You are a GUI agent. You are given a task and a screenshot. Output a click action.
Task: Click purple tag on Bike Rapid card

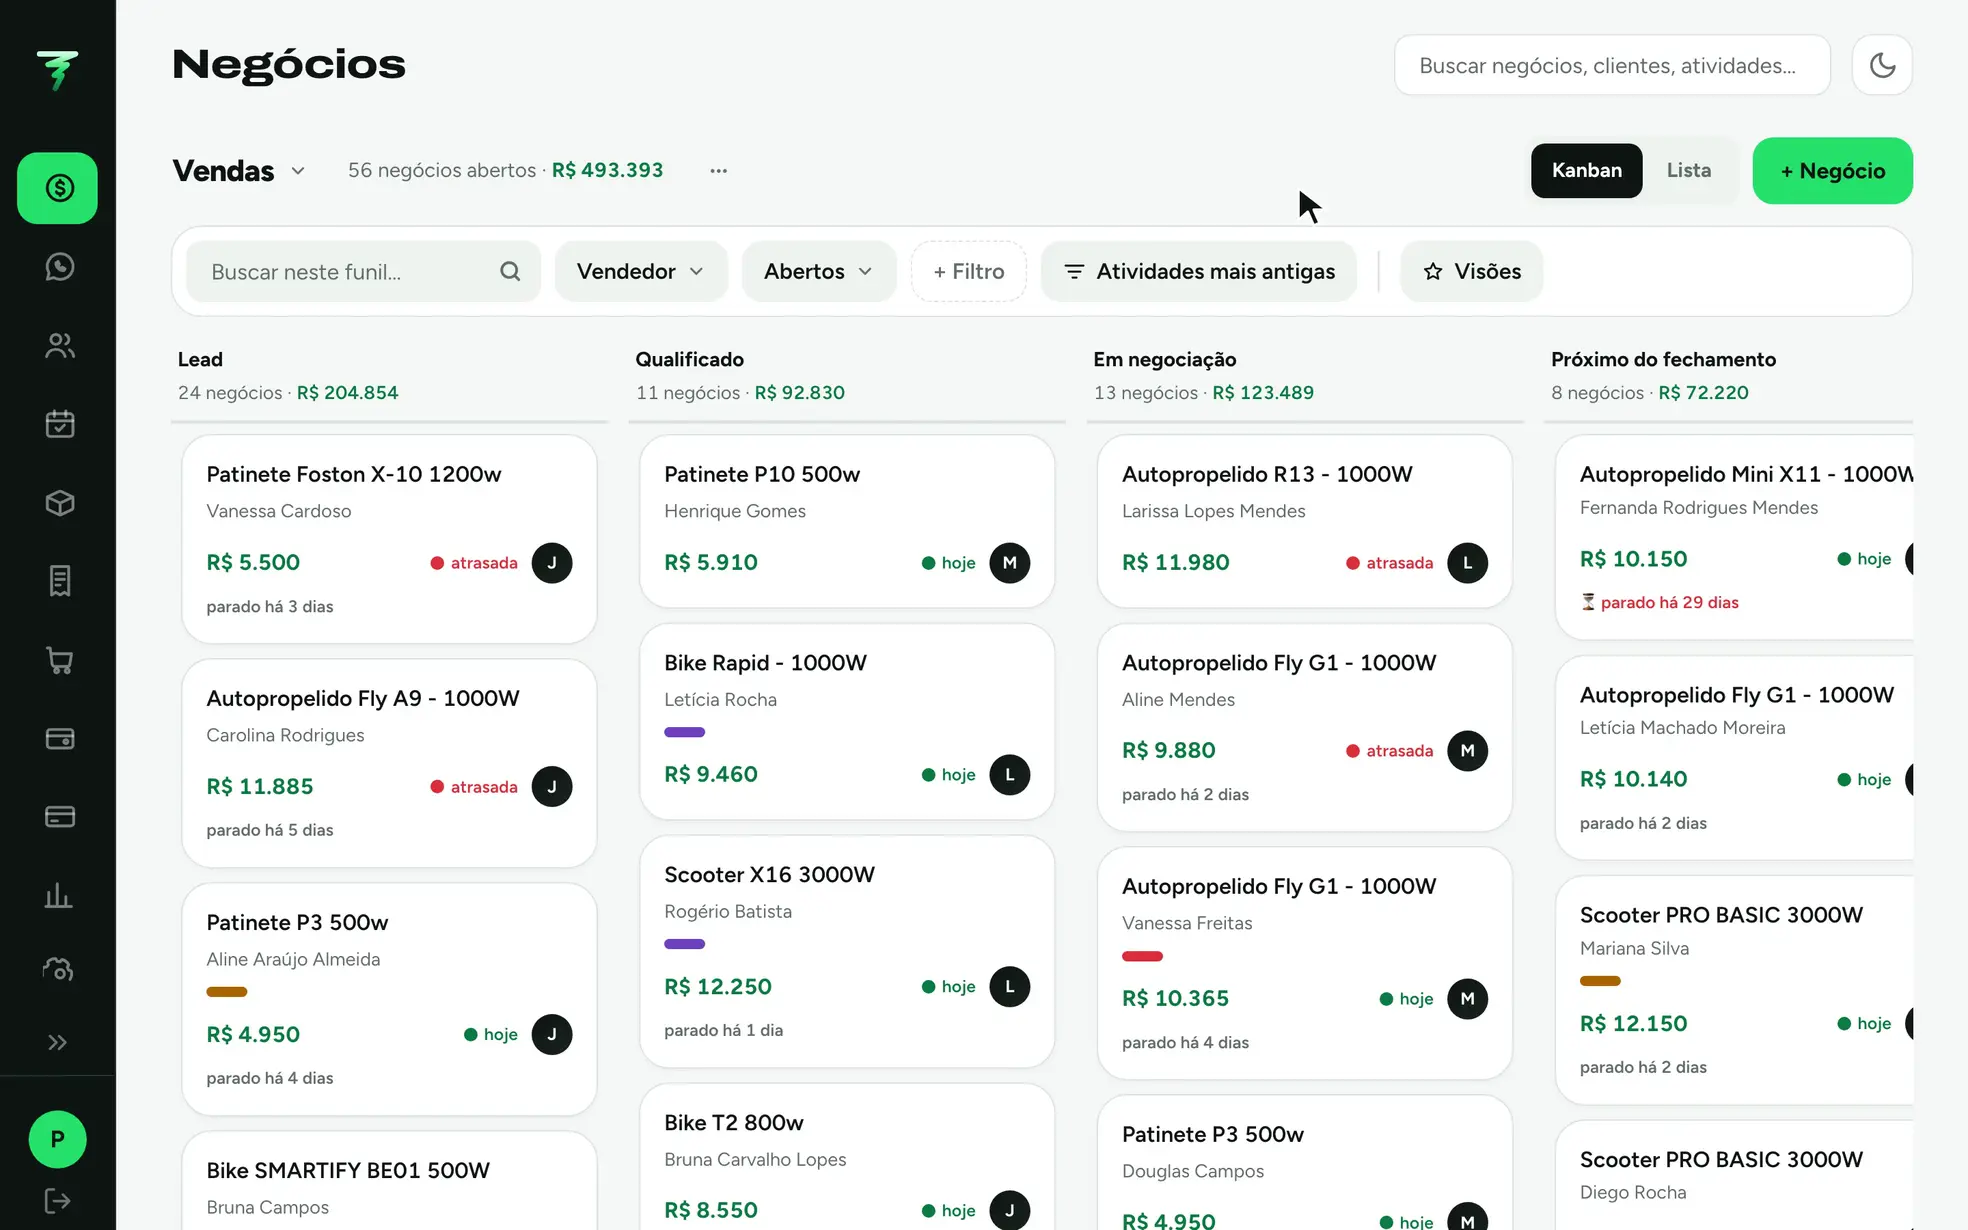684,732
